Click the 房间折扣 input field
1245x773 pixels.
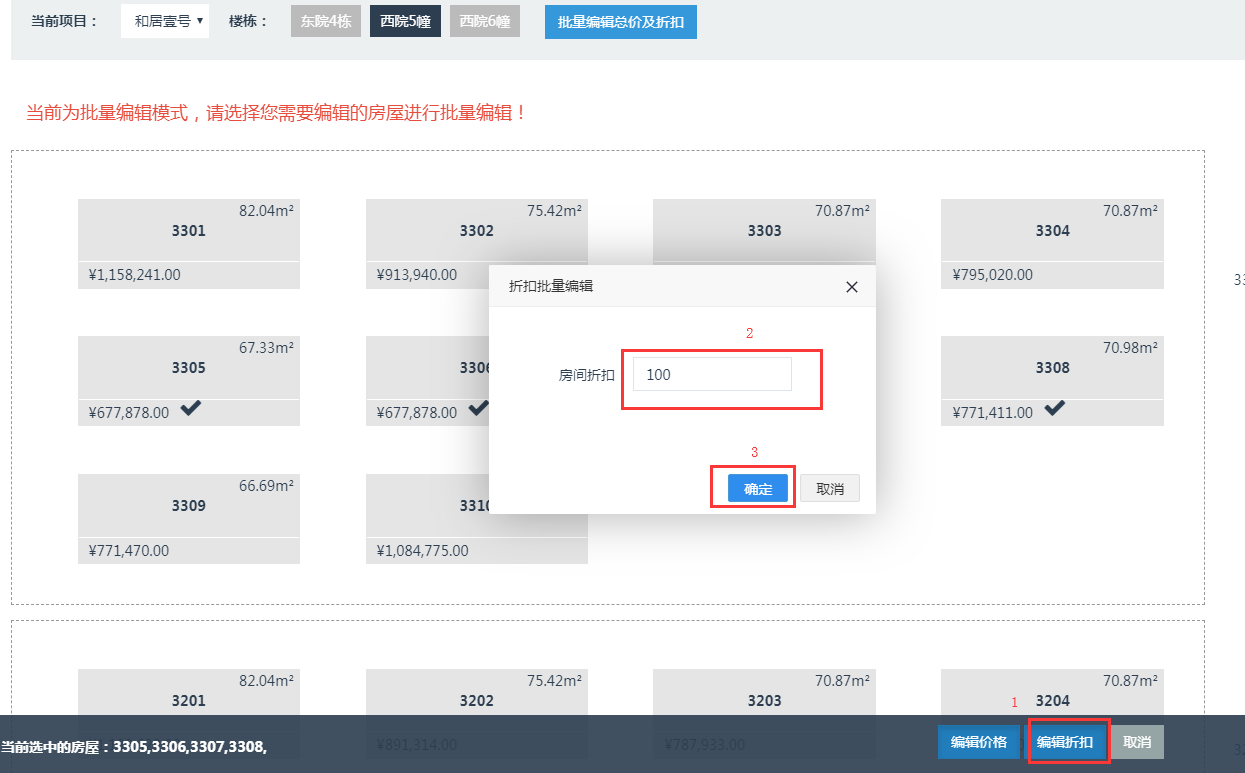point(712,375)
